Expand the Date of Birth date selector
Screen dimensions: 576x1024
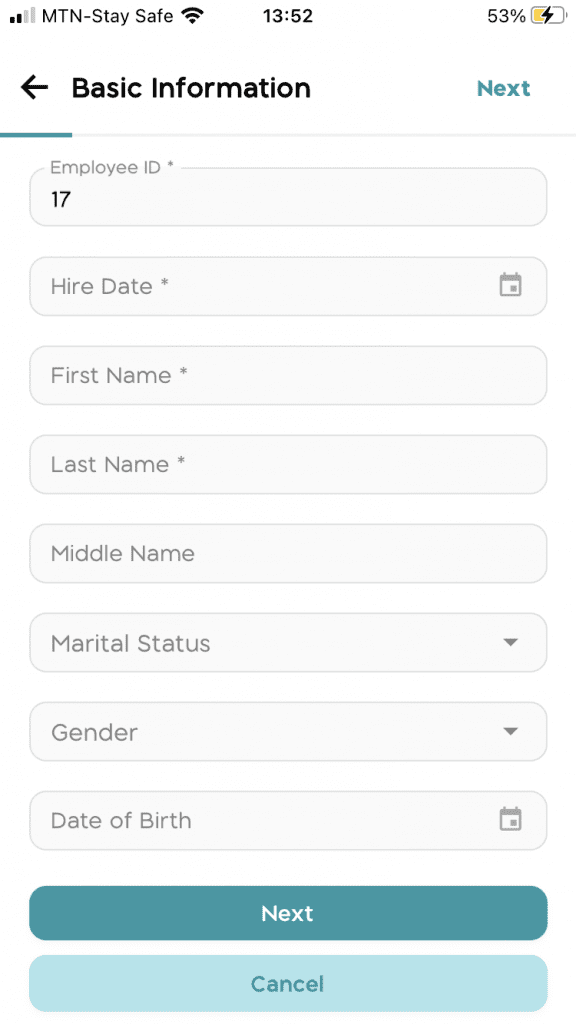pos(288,819)
